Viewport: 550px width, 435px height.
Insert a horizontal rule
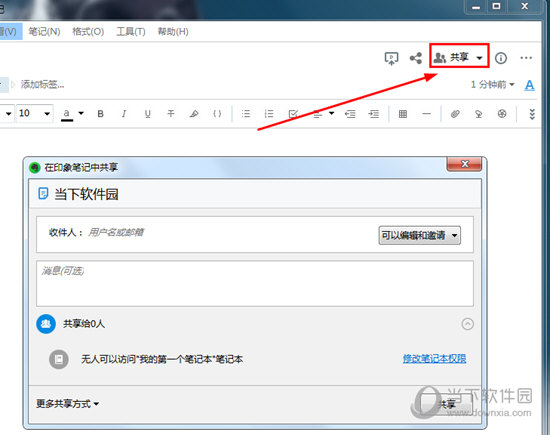(426, 114)
